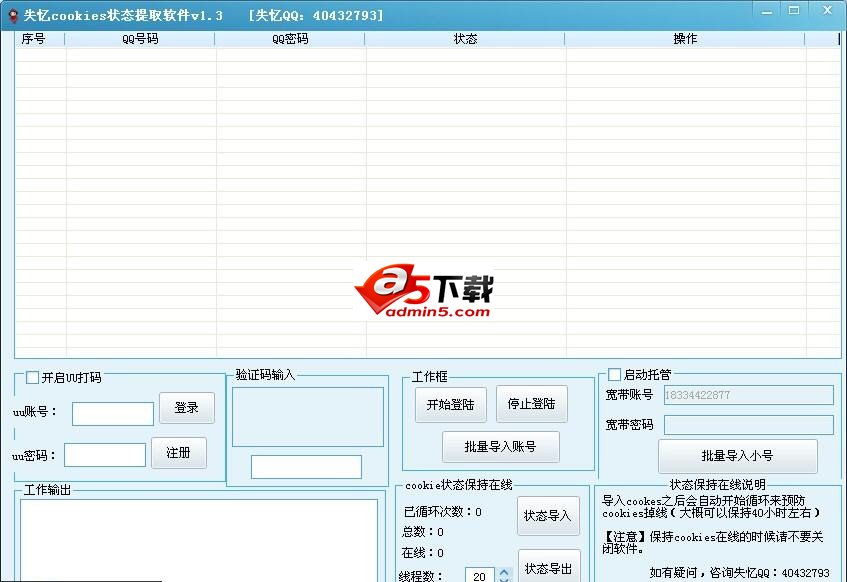Focus the 宽带账号 field
The width and height of the screenshot is (847, 582).
(749, 395)
